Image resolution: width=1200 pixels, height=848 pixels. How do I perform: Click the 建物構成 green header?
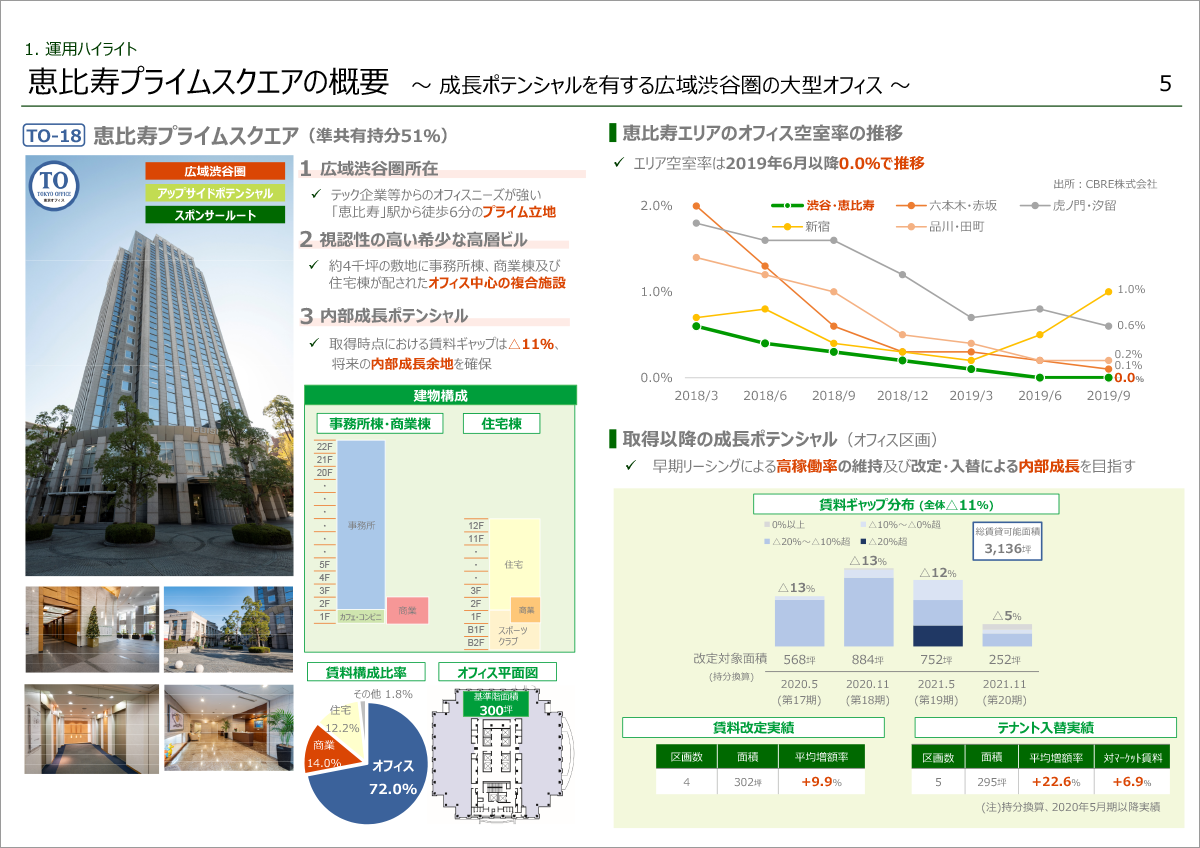[440, 394]
